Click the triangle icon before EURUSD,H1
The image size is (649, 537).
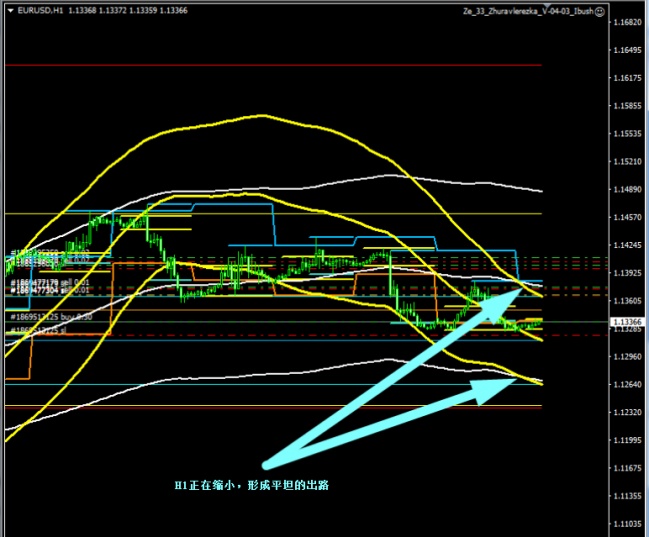pos(9,12)
